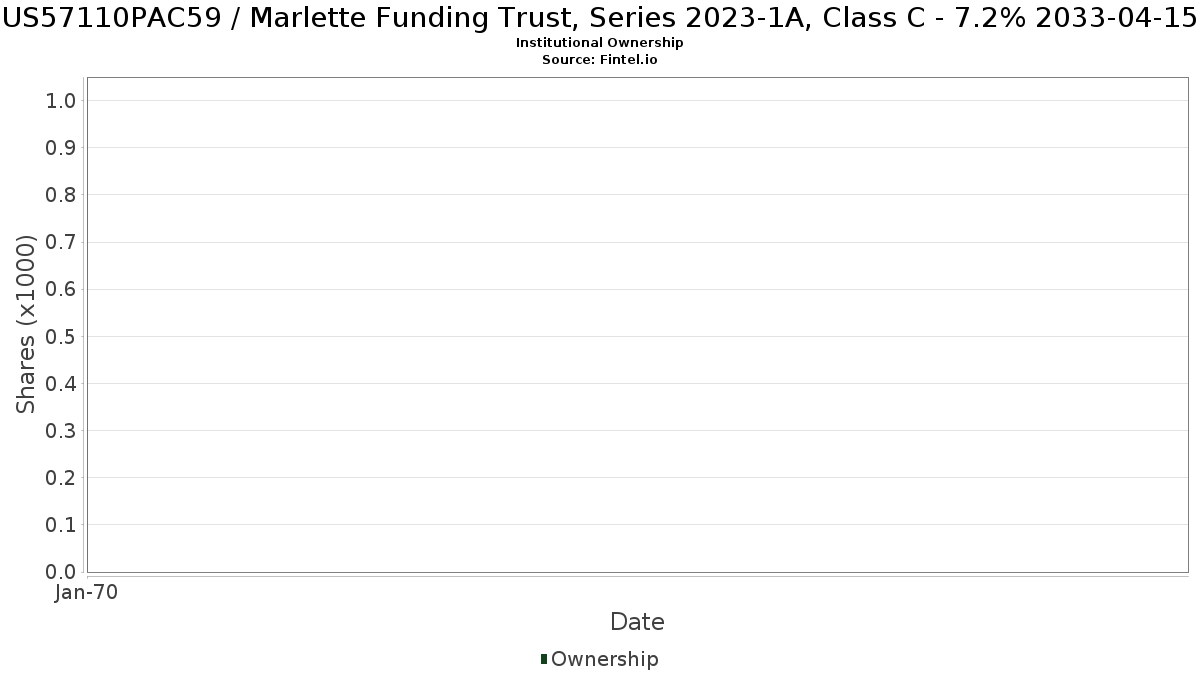The width and height of the screenshot is (1200, 675).
Task: Click the 1.0 y-axis tick label
Action: (61, 100)
